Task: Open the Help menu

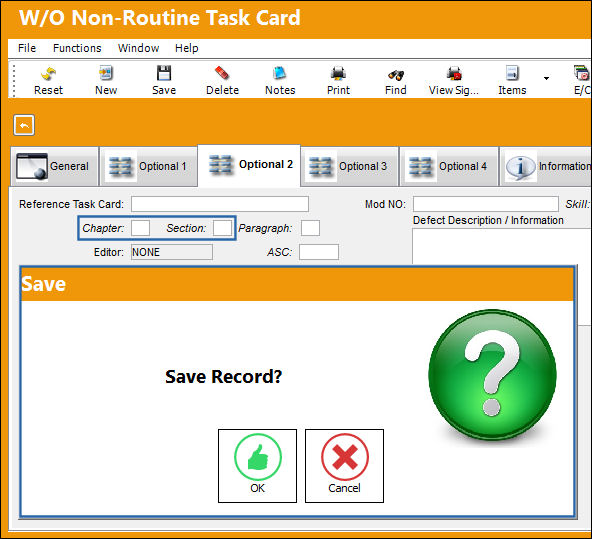Action: [x=187, y=48]
